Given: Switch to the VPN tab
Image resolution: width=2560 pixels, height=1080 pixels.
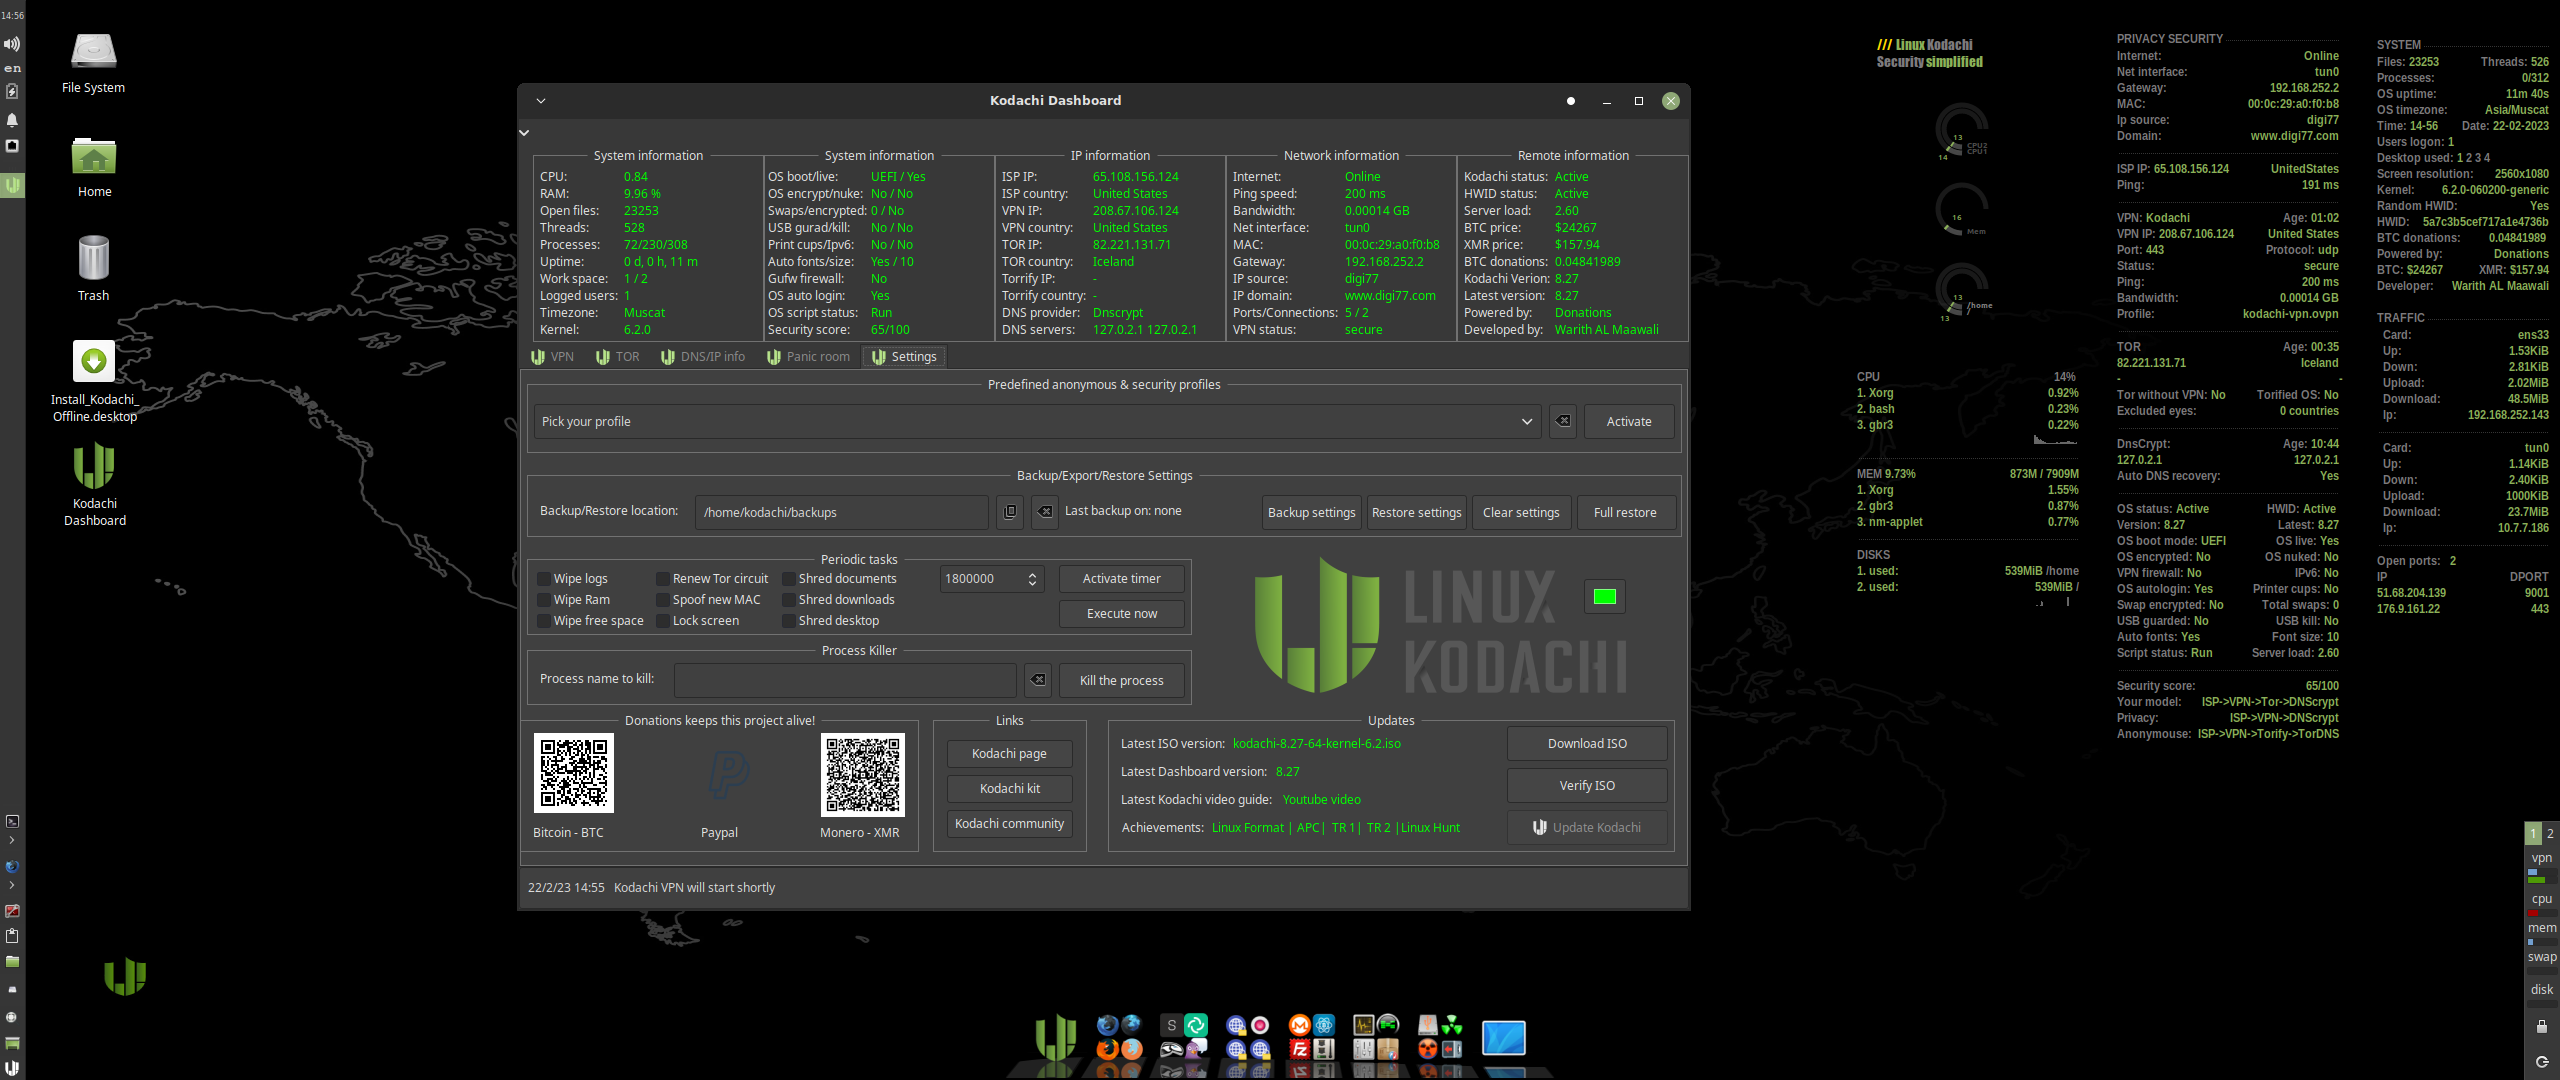Looking at the screenshot, I should pyautogui.click(x=553, y=357).
